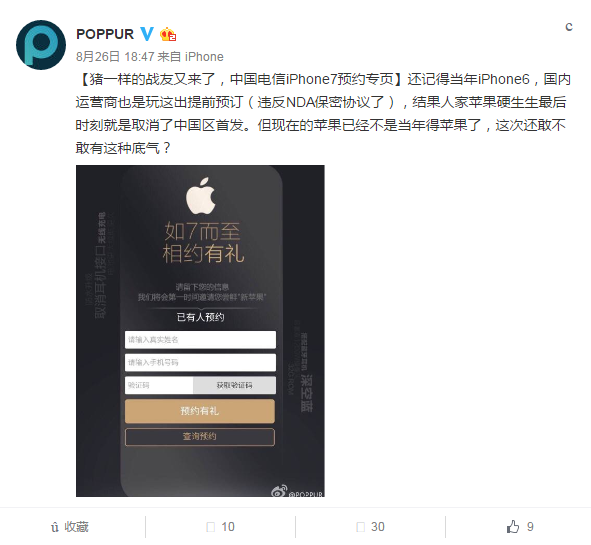Click the comment icon with count 30
591x545 pixels.
pyautogui.click(x=361, y=527)
